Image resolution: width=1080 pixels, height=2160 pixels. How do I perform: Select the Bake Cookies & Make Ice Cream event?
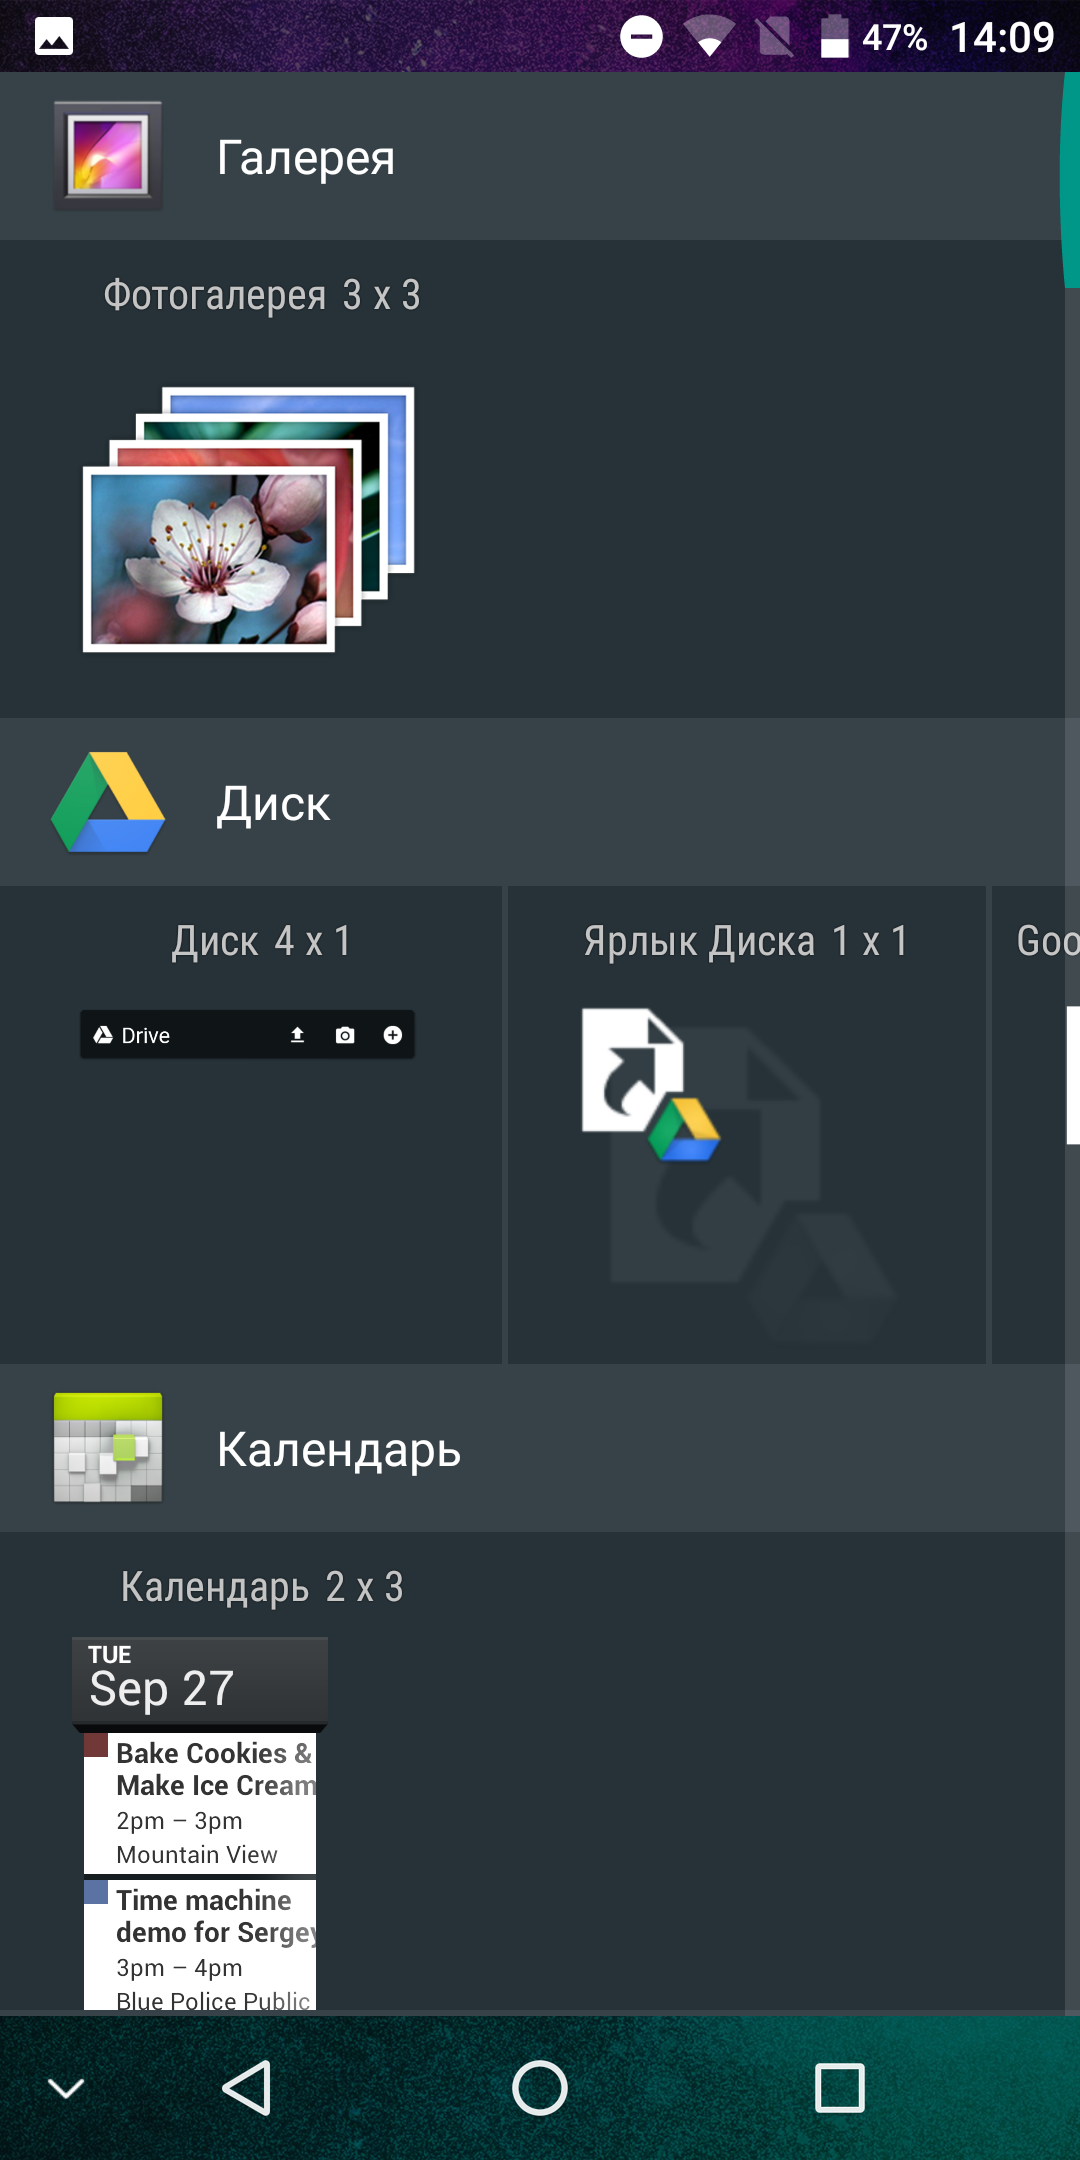200,1803
